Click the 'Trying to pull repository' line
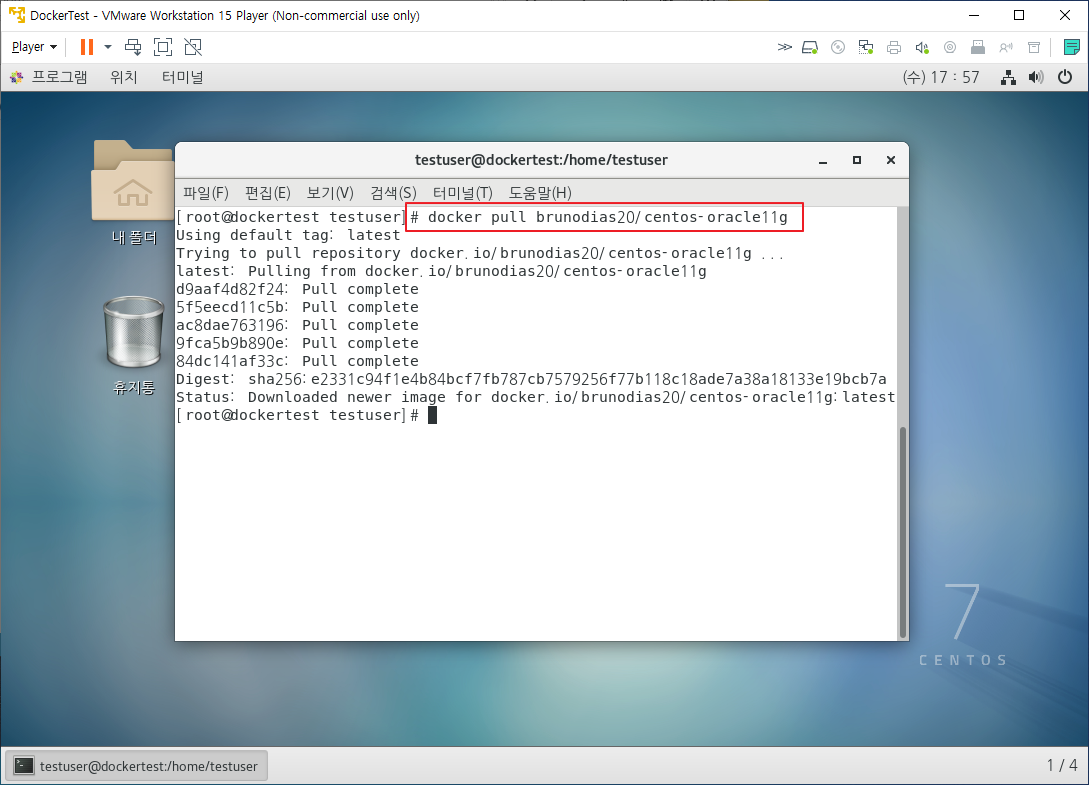This screenshot has width=1089, height=785. point(480,254)
